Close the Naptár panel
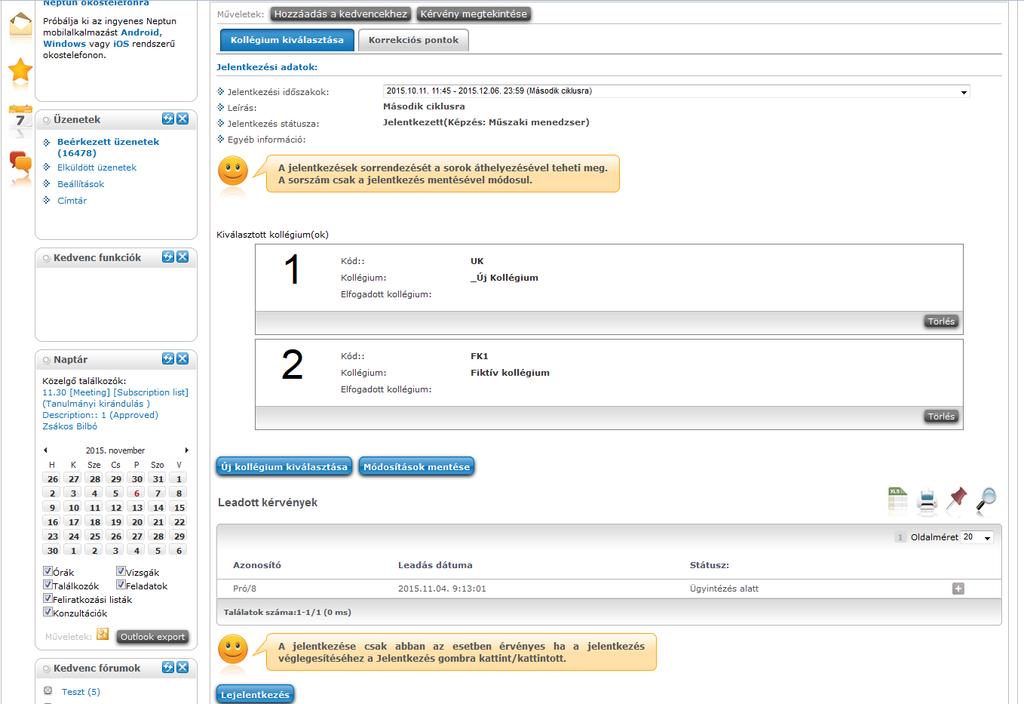The height and width of the screenshot is (704, 1024). click(x=182, y=359)
